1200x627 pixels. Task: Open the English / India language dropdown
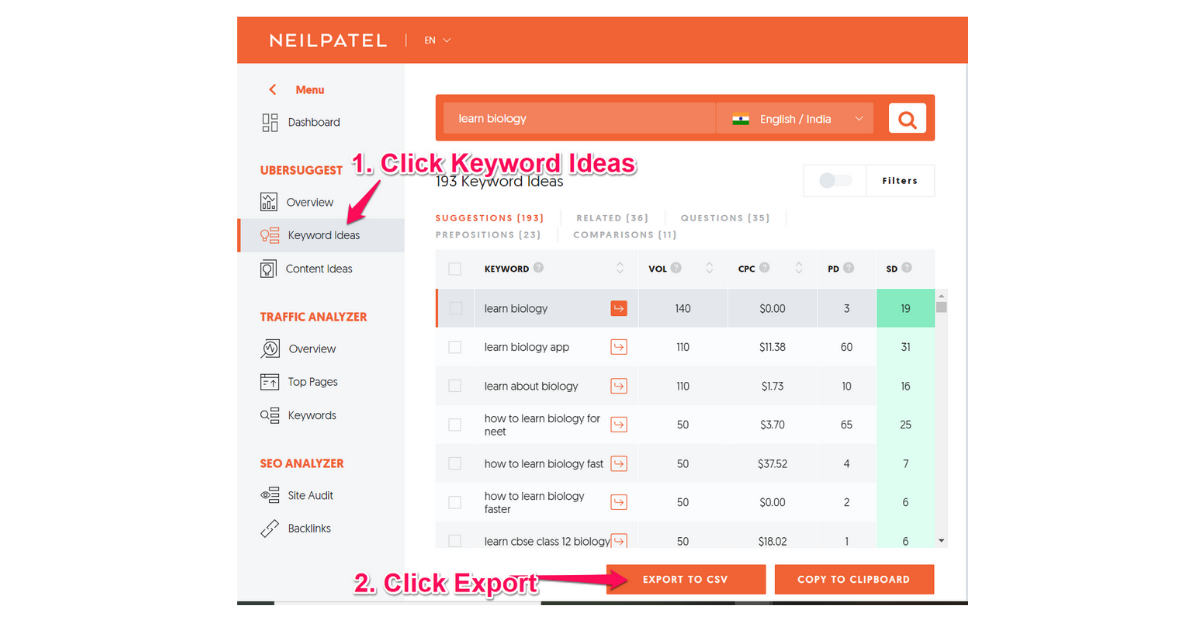(x=796, y=119)
